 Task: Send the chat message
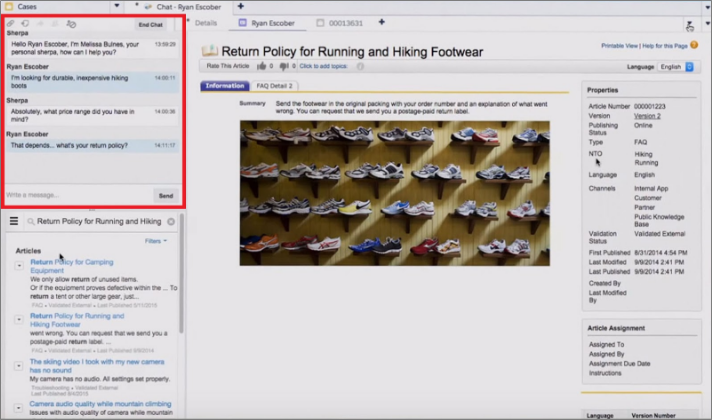[x=166, y=196]
